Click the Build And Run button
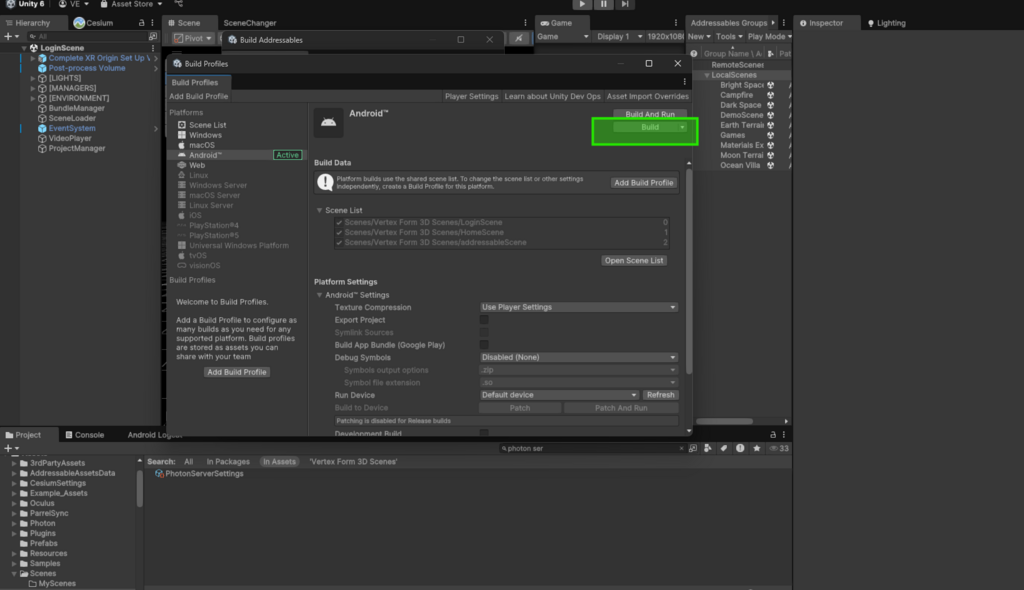Viewport: 1024px width, 590px height. (649, 115)
